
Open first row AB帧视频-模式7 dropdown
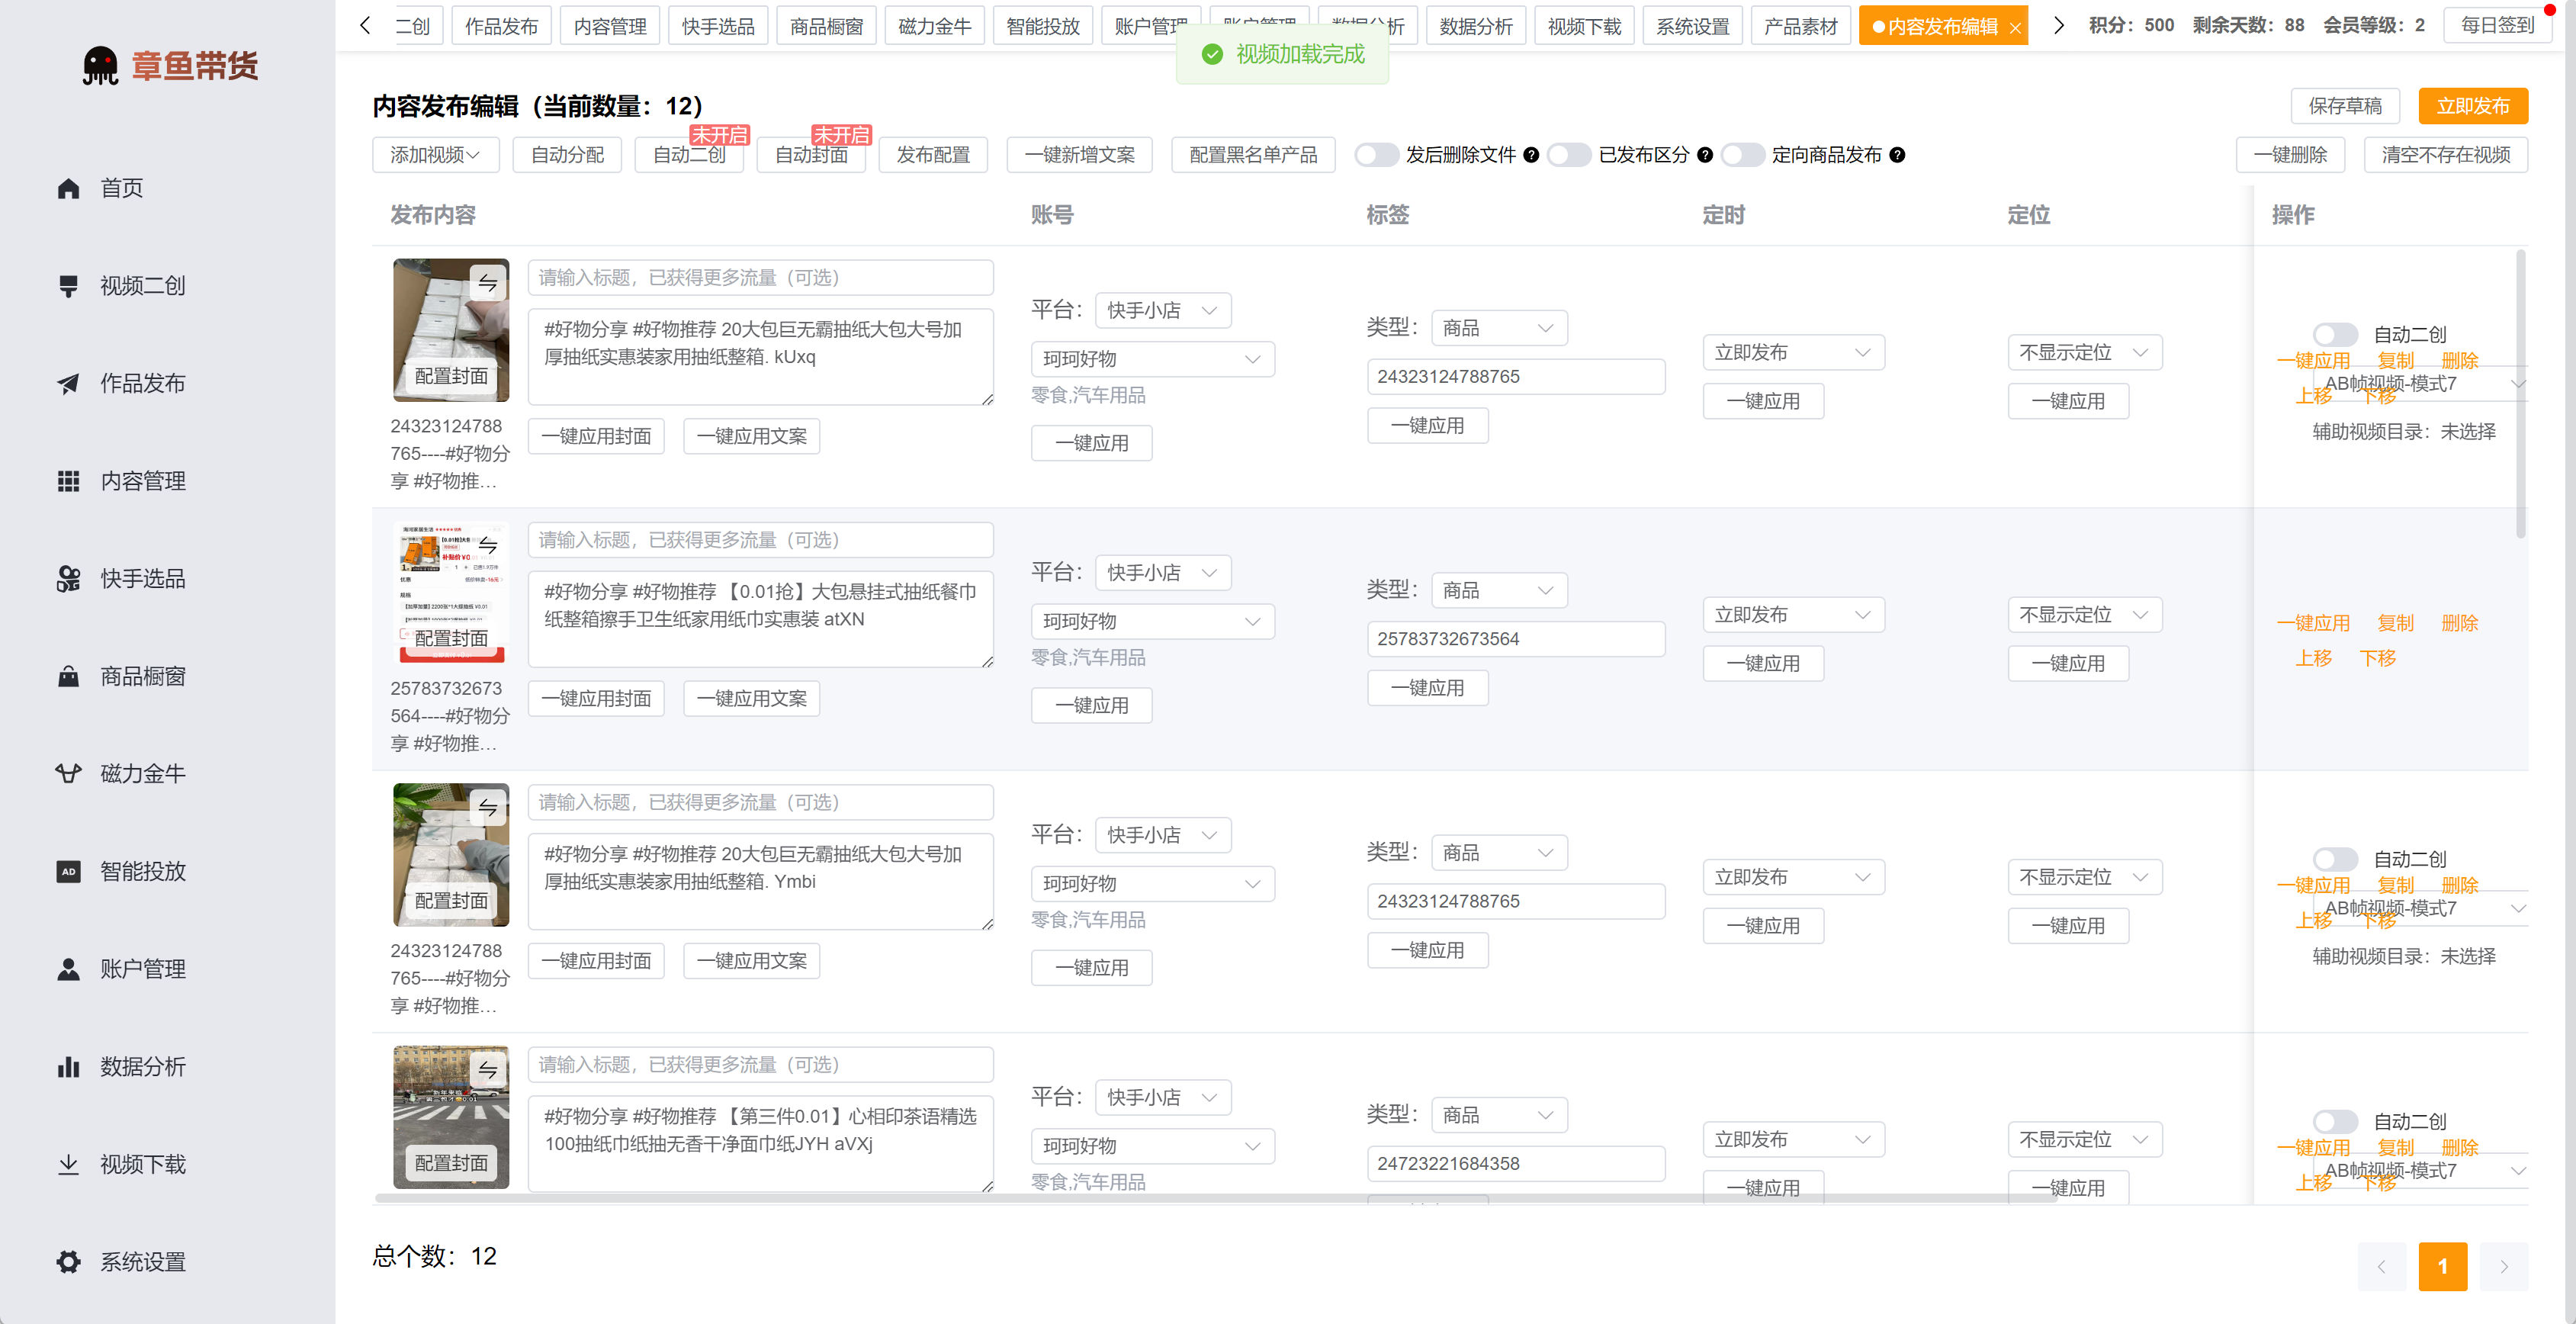point(2423,384)
